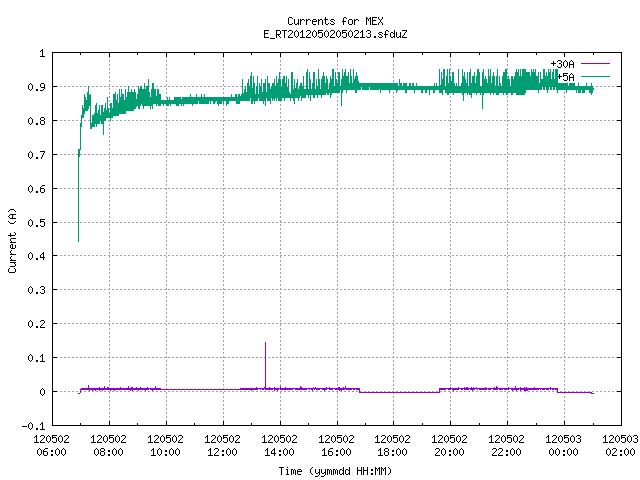Click the y-axis tick label '0.2'

click(36, 324)
